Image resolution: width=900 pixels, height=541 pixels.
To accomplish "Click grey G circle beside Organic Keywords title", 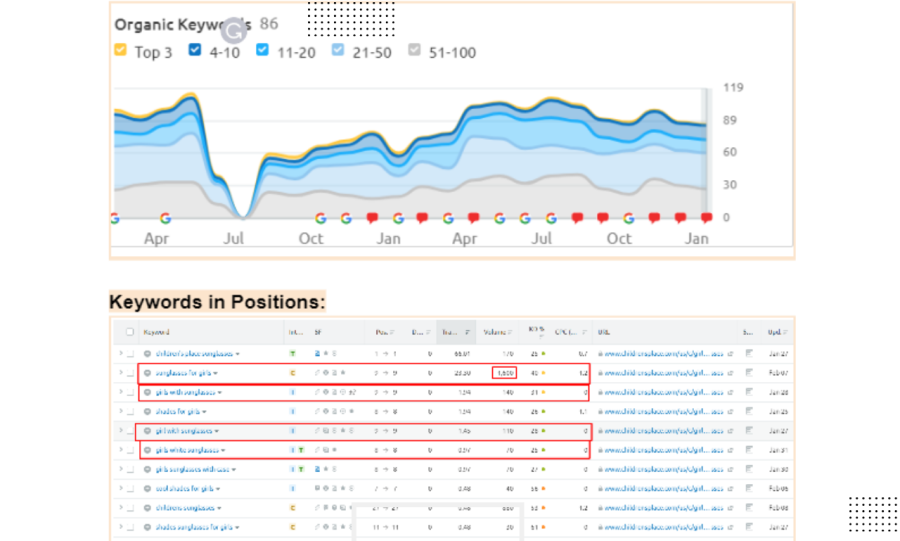I will point(234,30).
